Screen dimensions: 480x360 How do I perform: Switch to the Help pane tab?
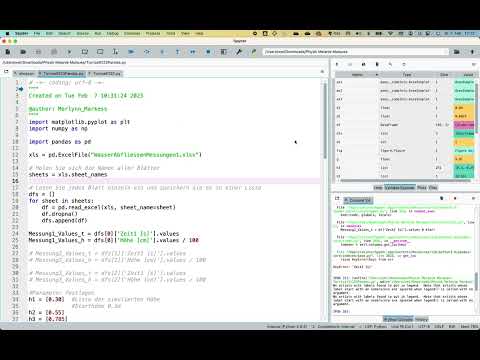378,188
